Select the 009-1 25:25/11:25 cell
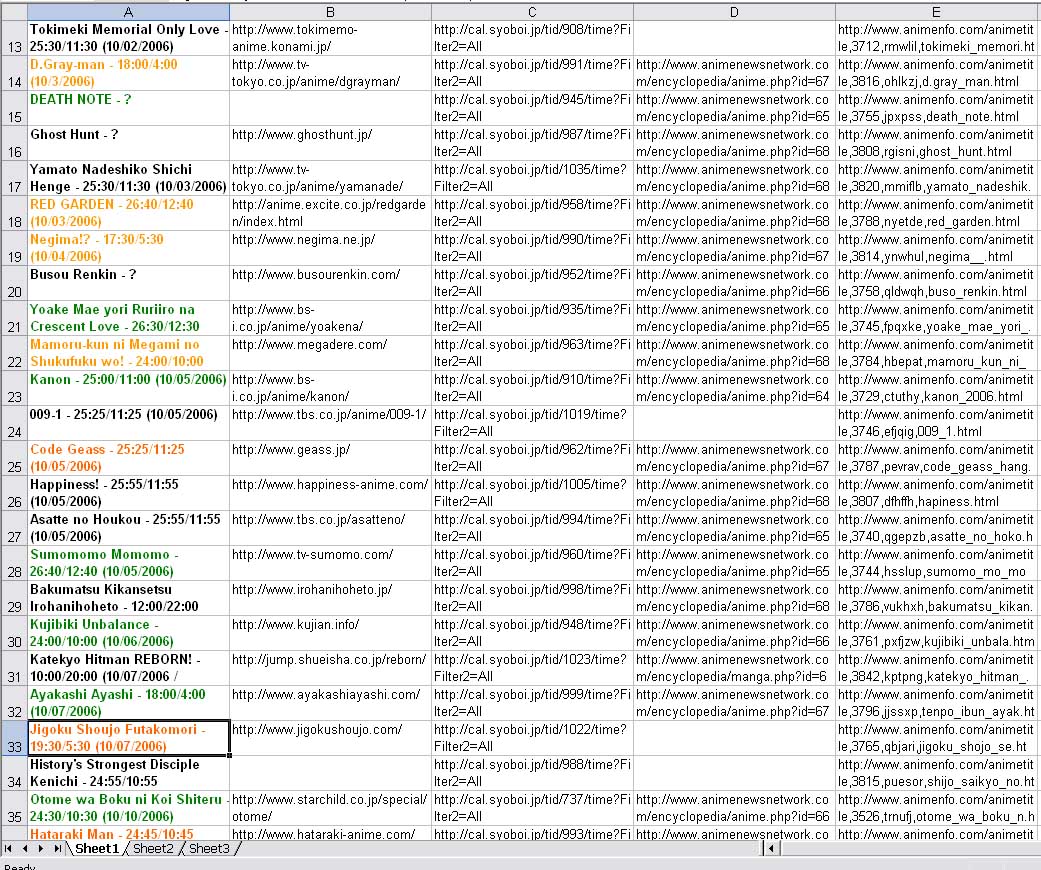The height and width of the screenshot is (870, 1041). coord(128,423)
